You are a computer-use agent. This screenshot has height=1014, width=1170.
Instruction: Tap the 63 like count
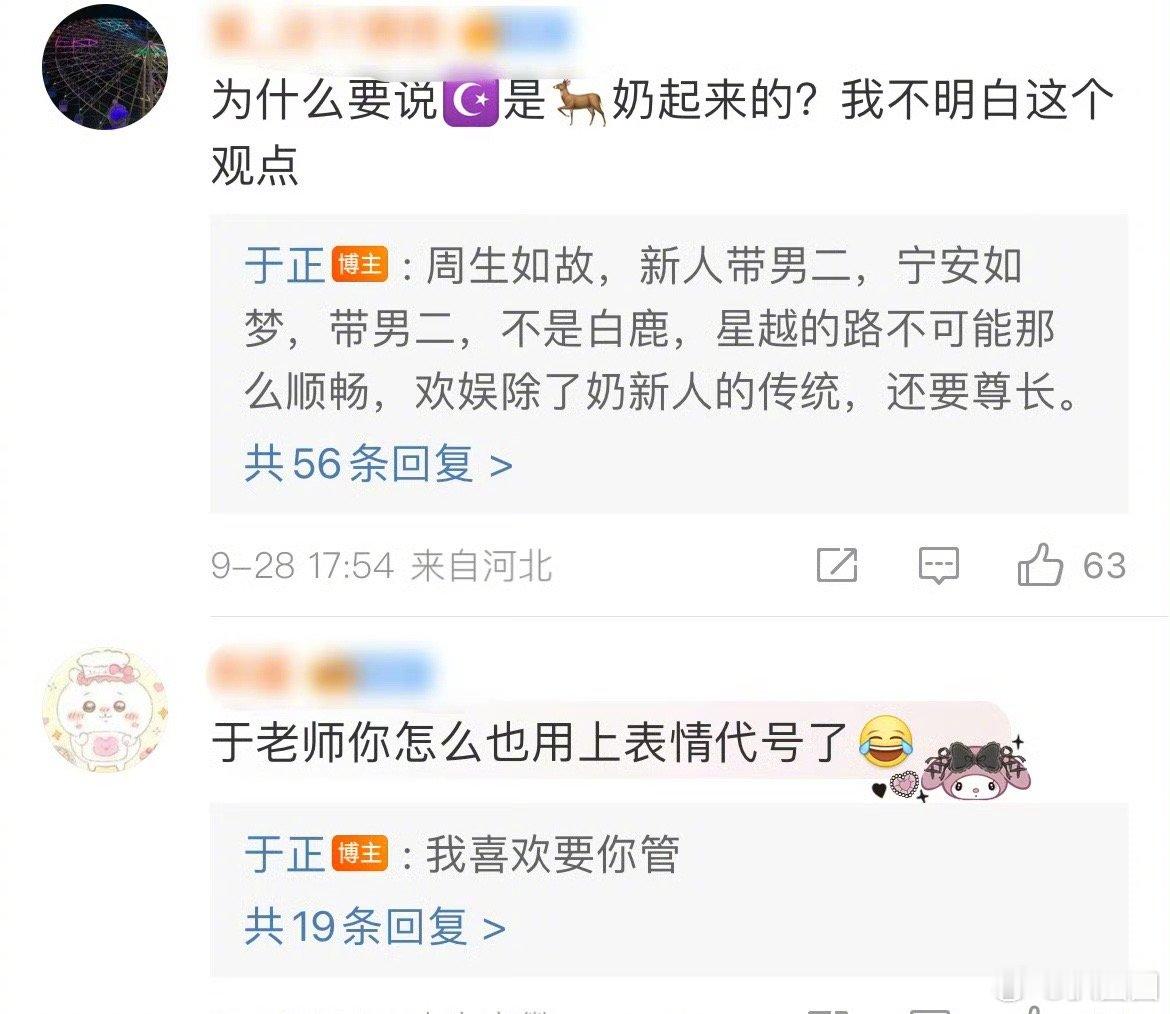[1104, 565]
